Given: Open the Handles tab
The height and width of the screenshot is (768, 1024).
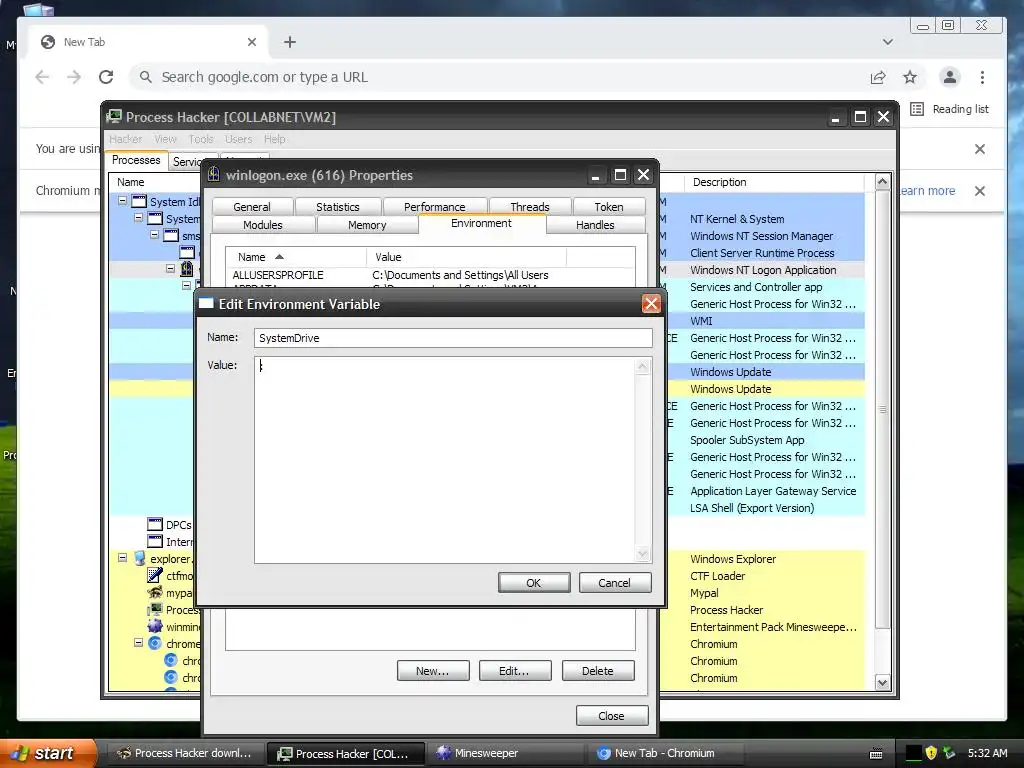Looking at the screenshot, I should pos(595,225).
